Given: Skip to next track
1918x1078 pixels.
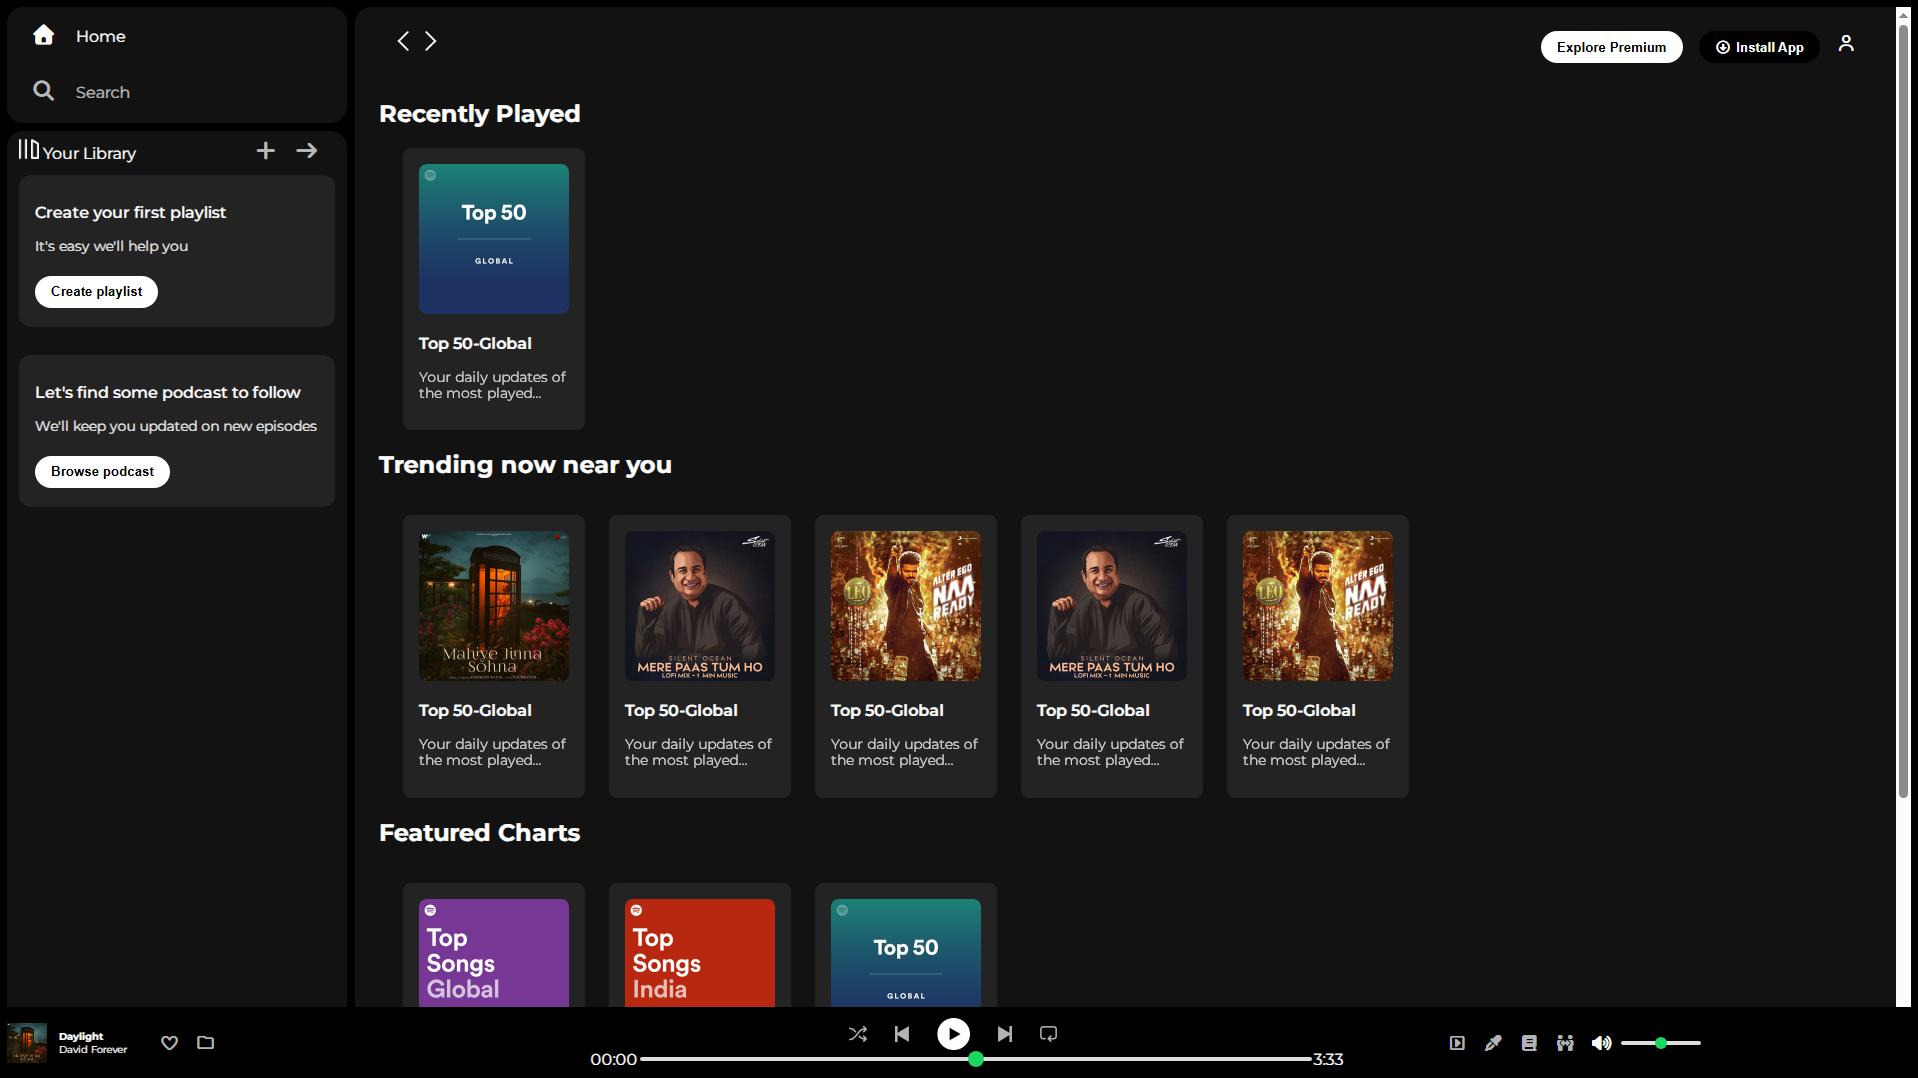Looking at the screenshot, I should tap(1005, 1034).
